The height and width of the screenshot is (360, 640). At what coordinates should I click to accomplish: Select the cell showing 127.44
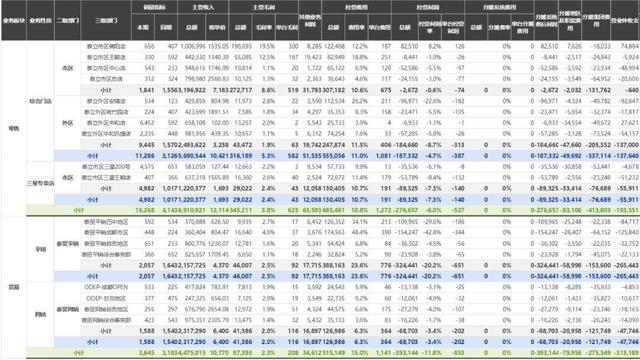point(220,167)
